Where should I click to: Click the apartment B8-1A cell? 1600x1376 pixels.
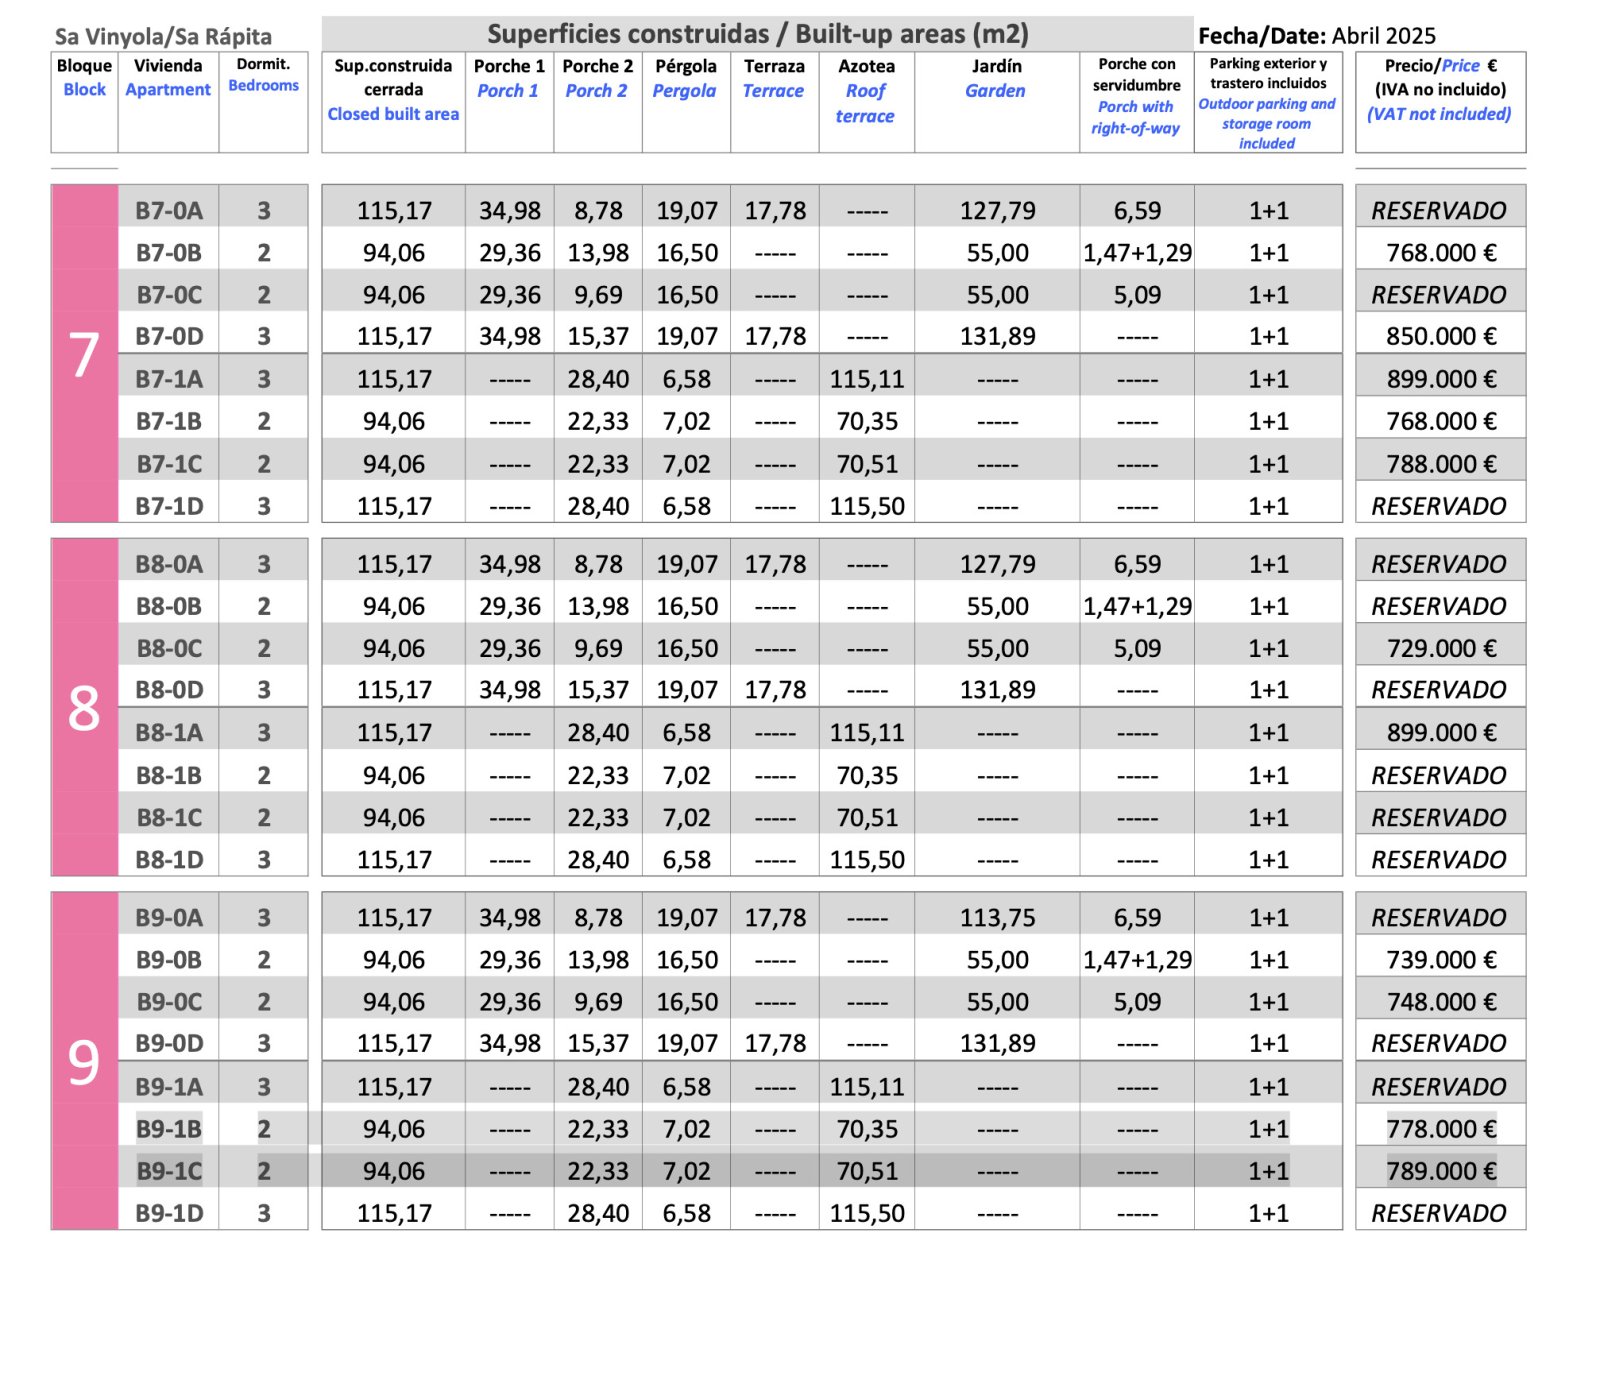click(168, 733)
